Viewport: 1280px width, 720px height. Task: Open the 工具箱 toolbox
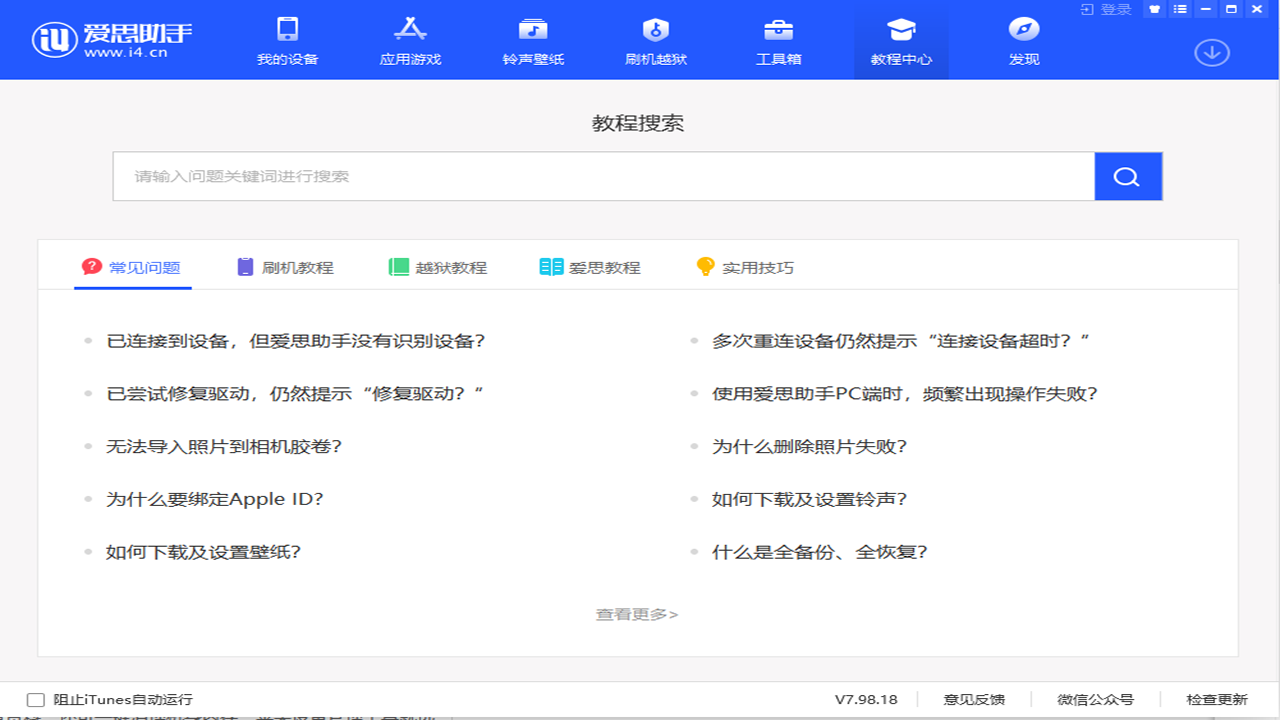click(x=778, y=41)
